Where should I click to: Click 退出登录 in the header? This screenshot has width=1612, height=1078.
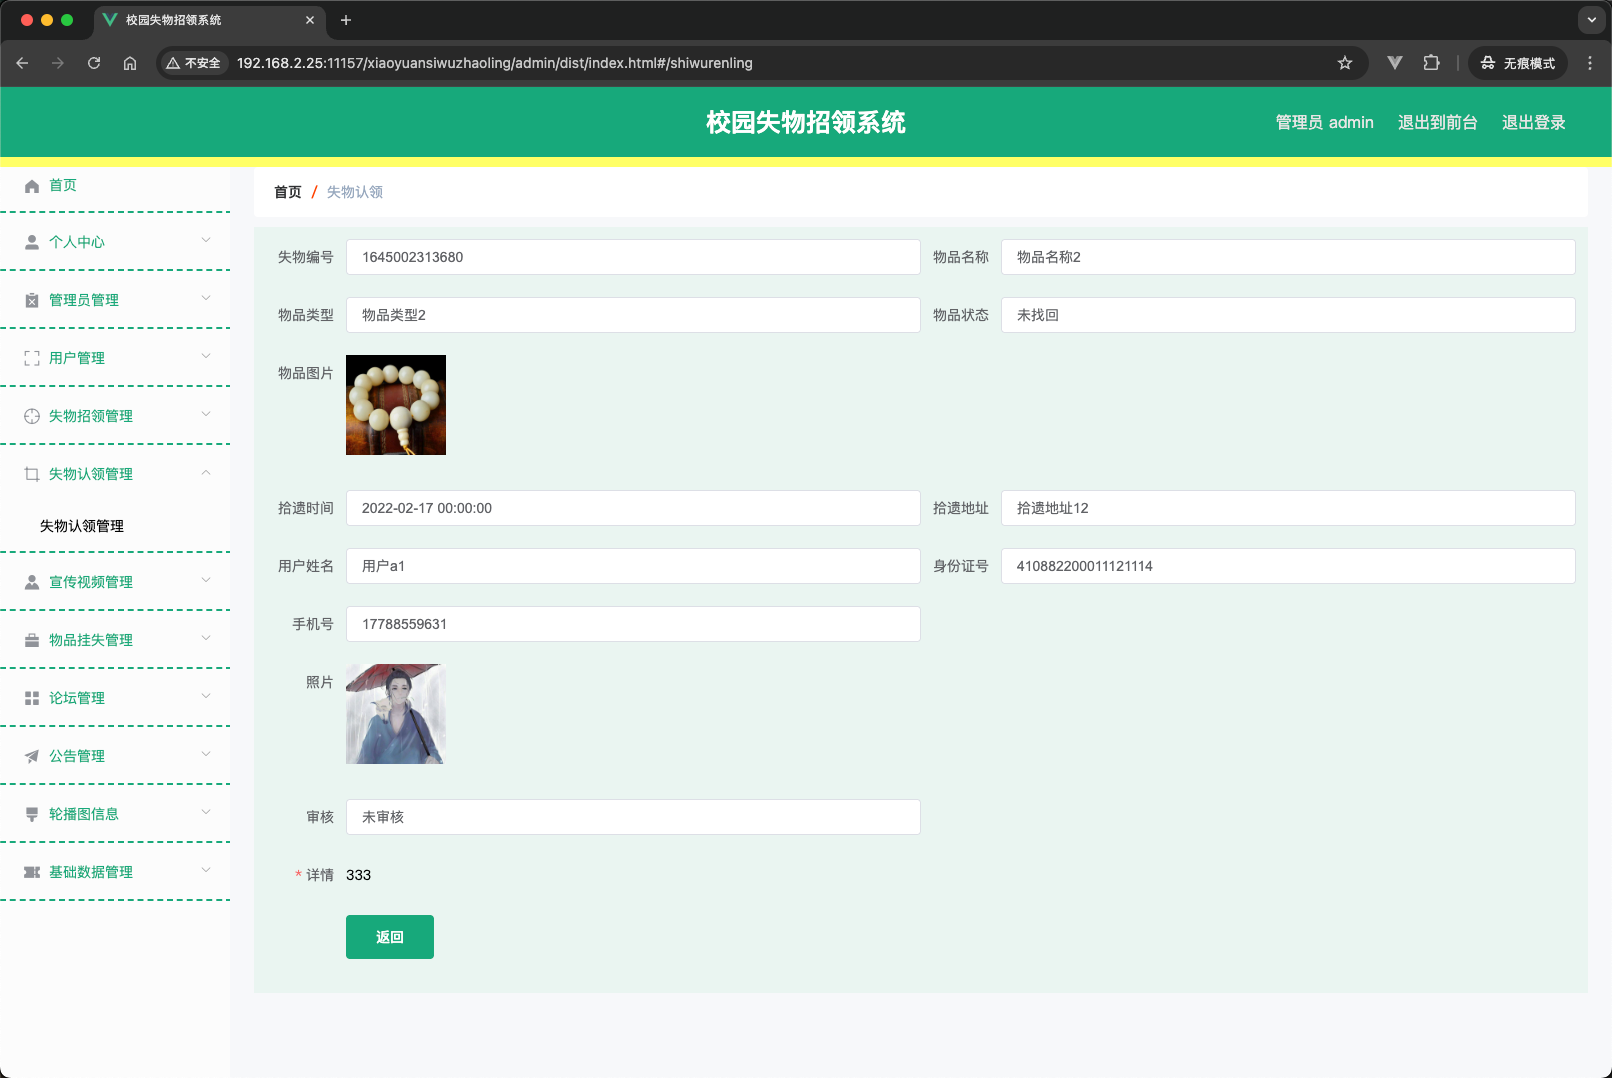click(x=1534, y=122)
